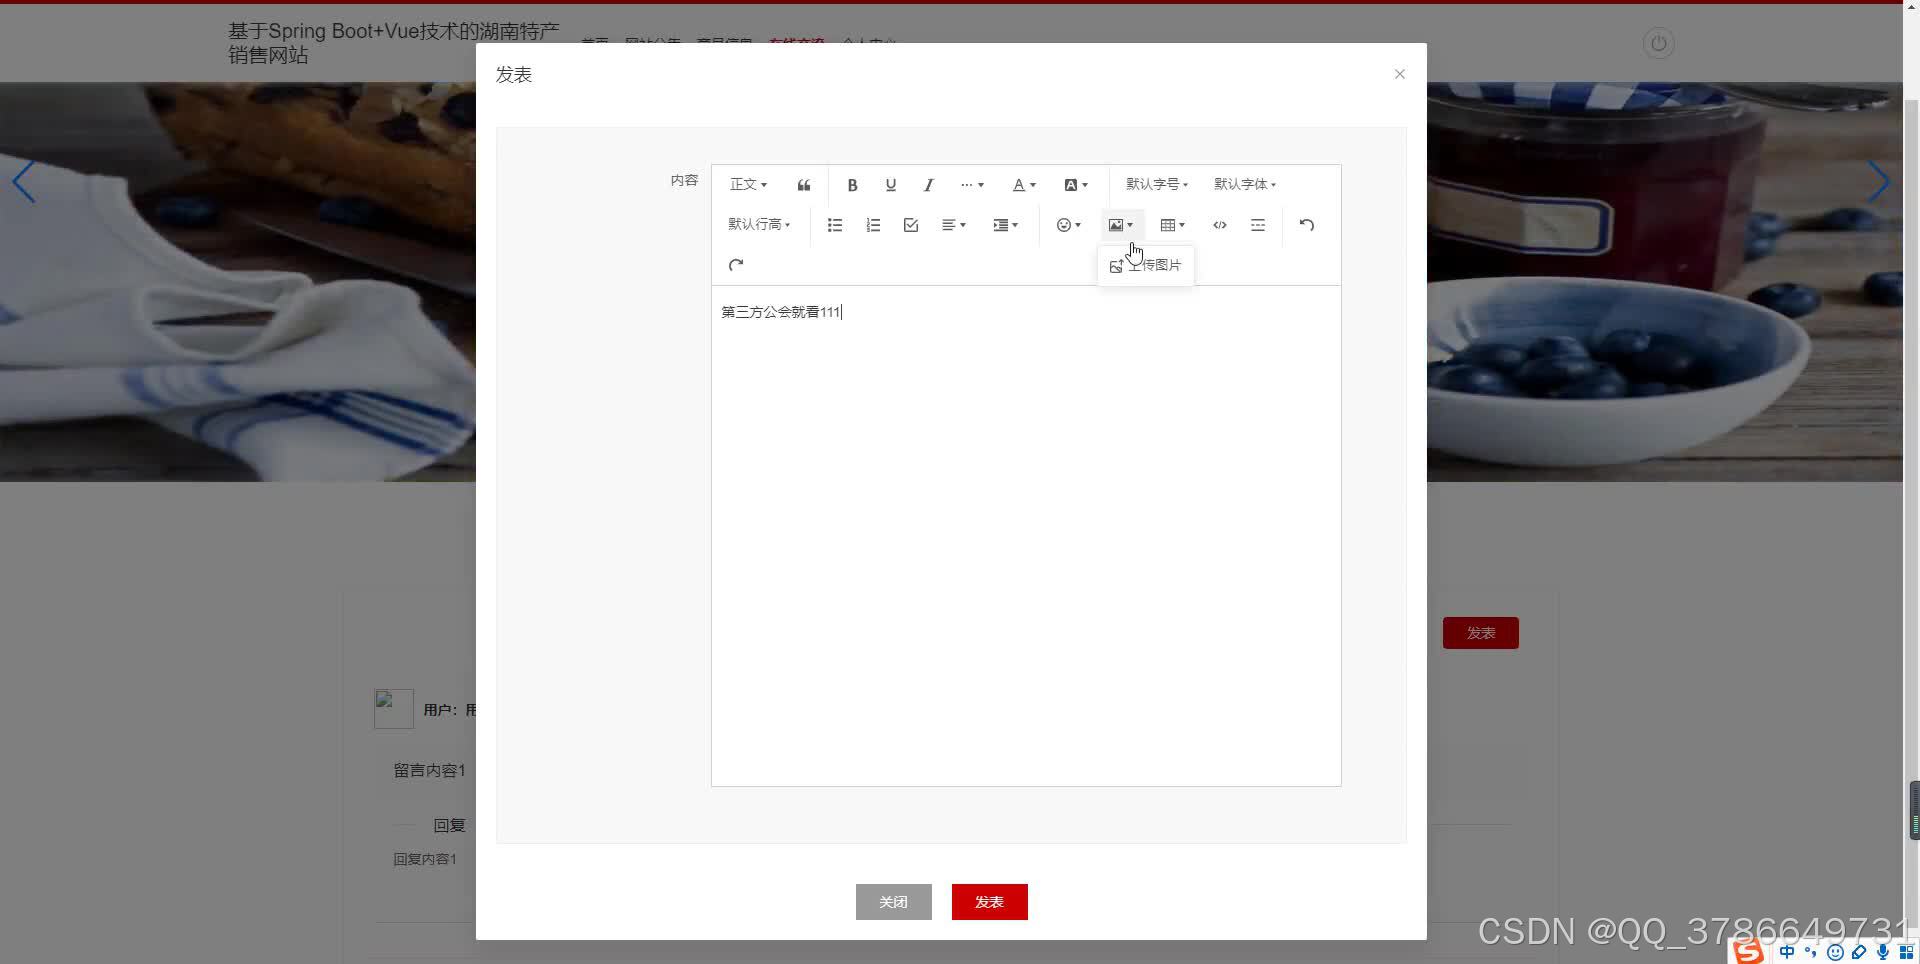Click the Sogou input method S icon

coord(1748,951)
